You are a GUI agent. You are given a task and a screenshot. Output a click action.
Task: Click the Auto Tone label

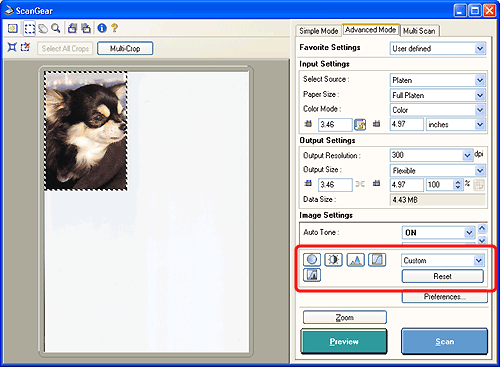pyautogui.click(x=321, y=232)
